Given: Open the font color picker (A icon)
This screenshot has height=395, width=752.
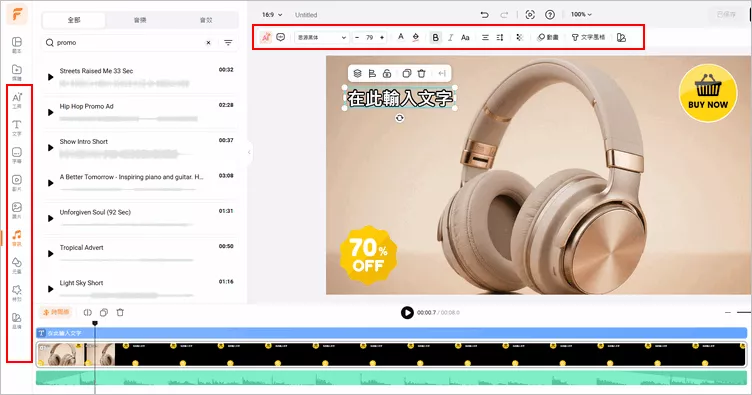Looking at the screenshot, I should pos(401,37).
